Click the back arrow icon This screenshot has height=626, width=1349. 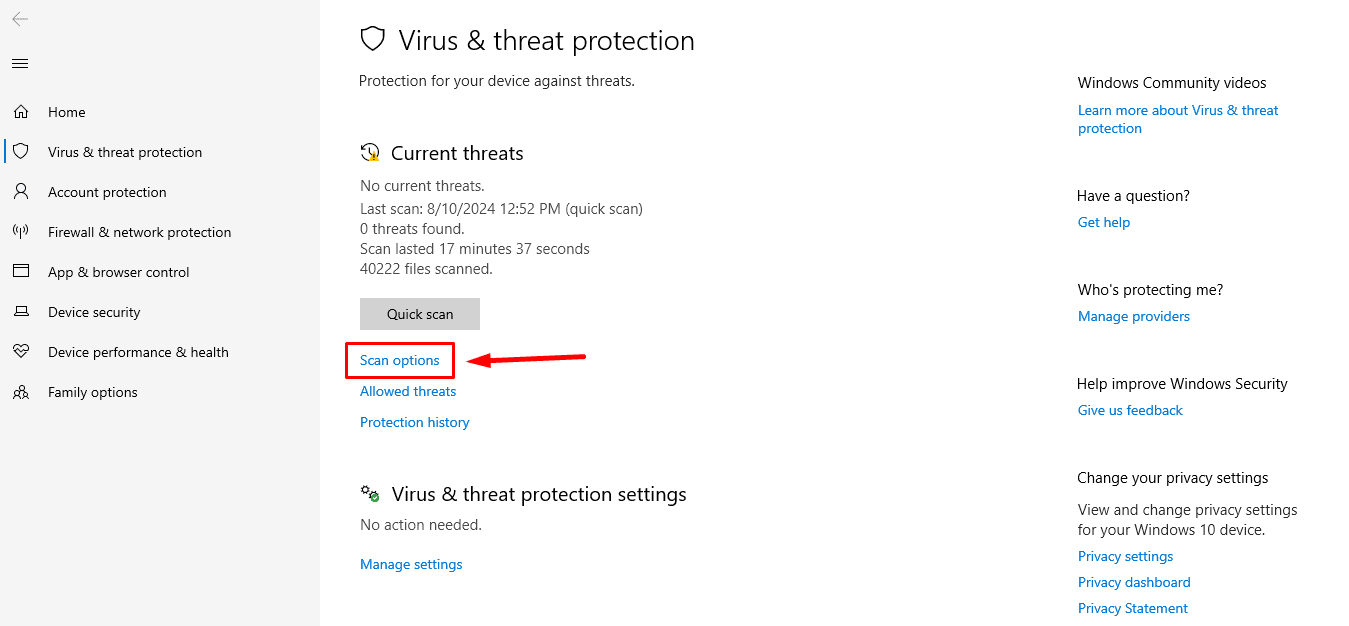click(x=20, y=19)
